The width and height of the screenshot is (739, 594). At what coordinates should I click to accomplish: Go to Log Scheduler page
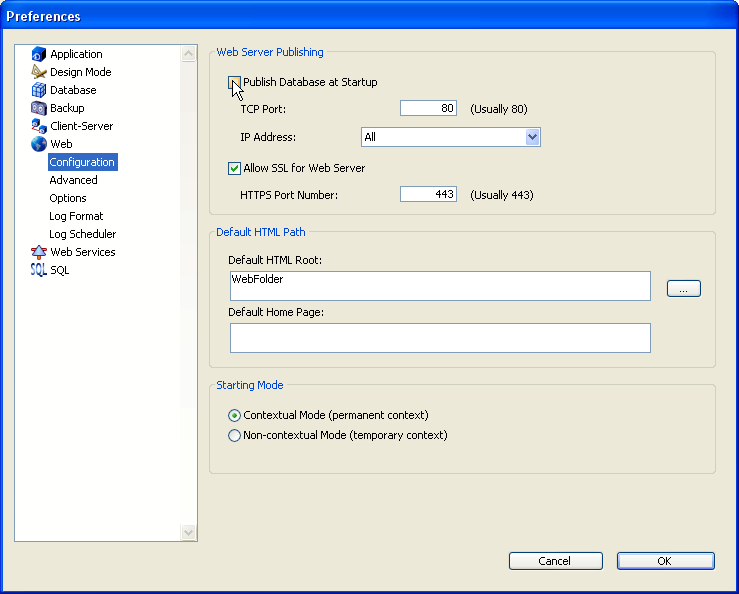pos(82,234)
